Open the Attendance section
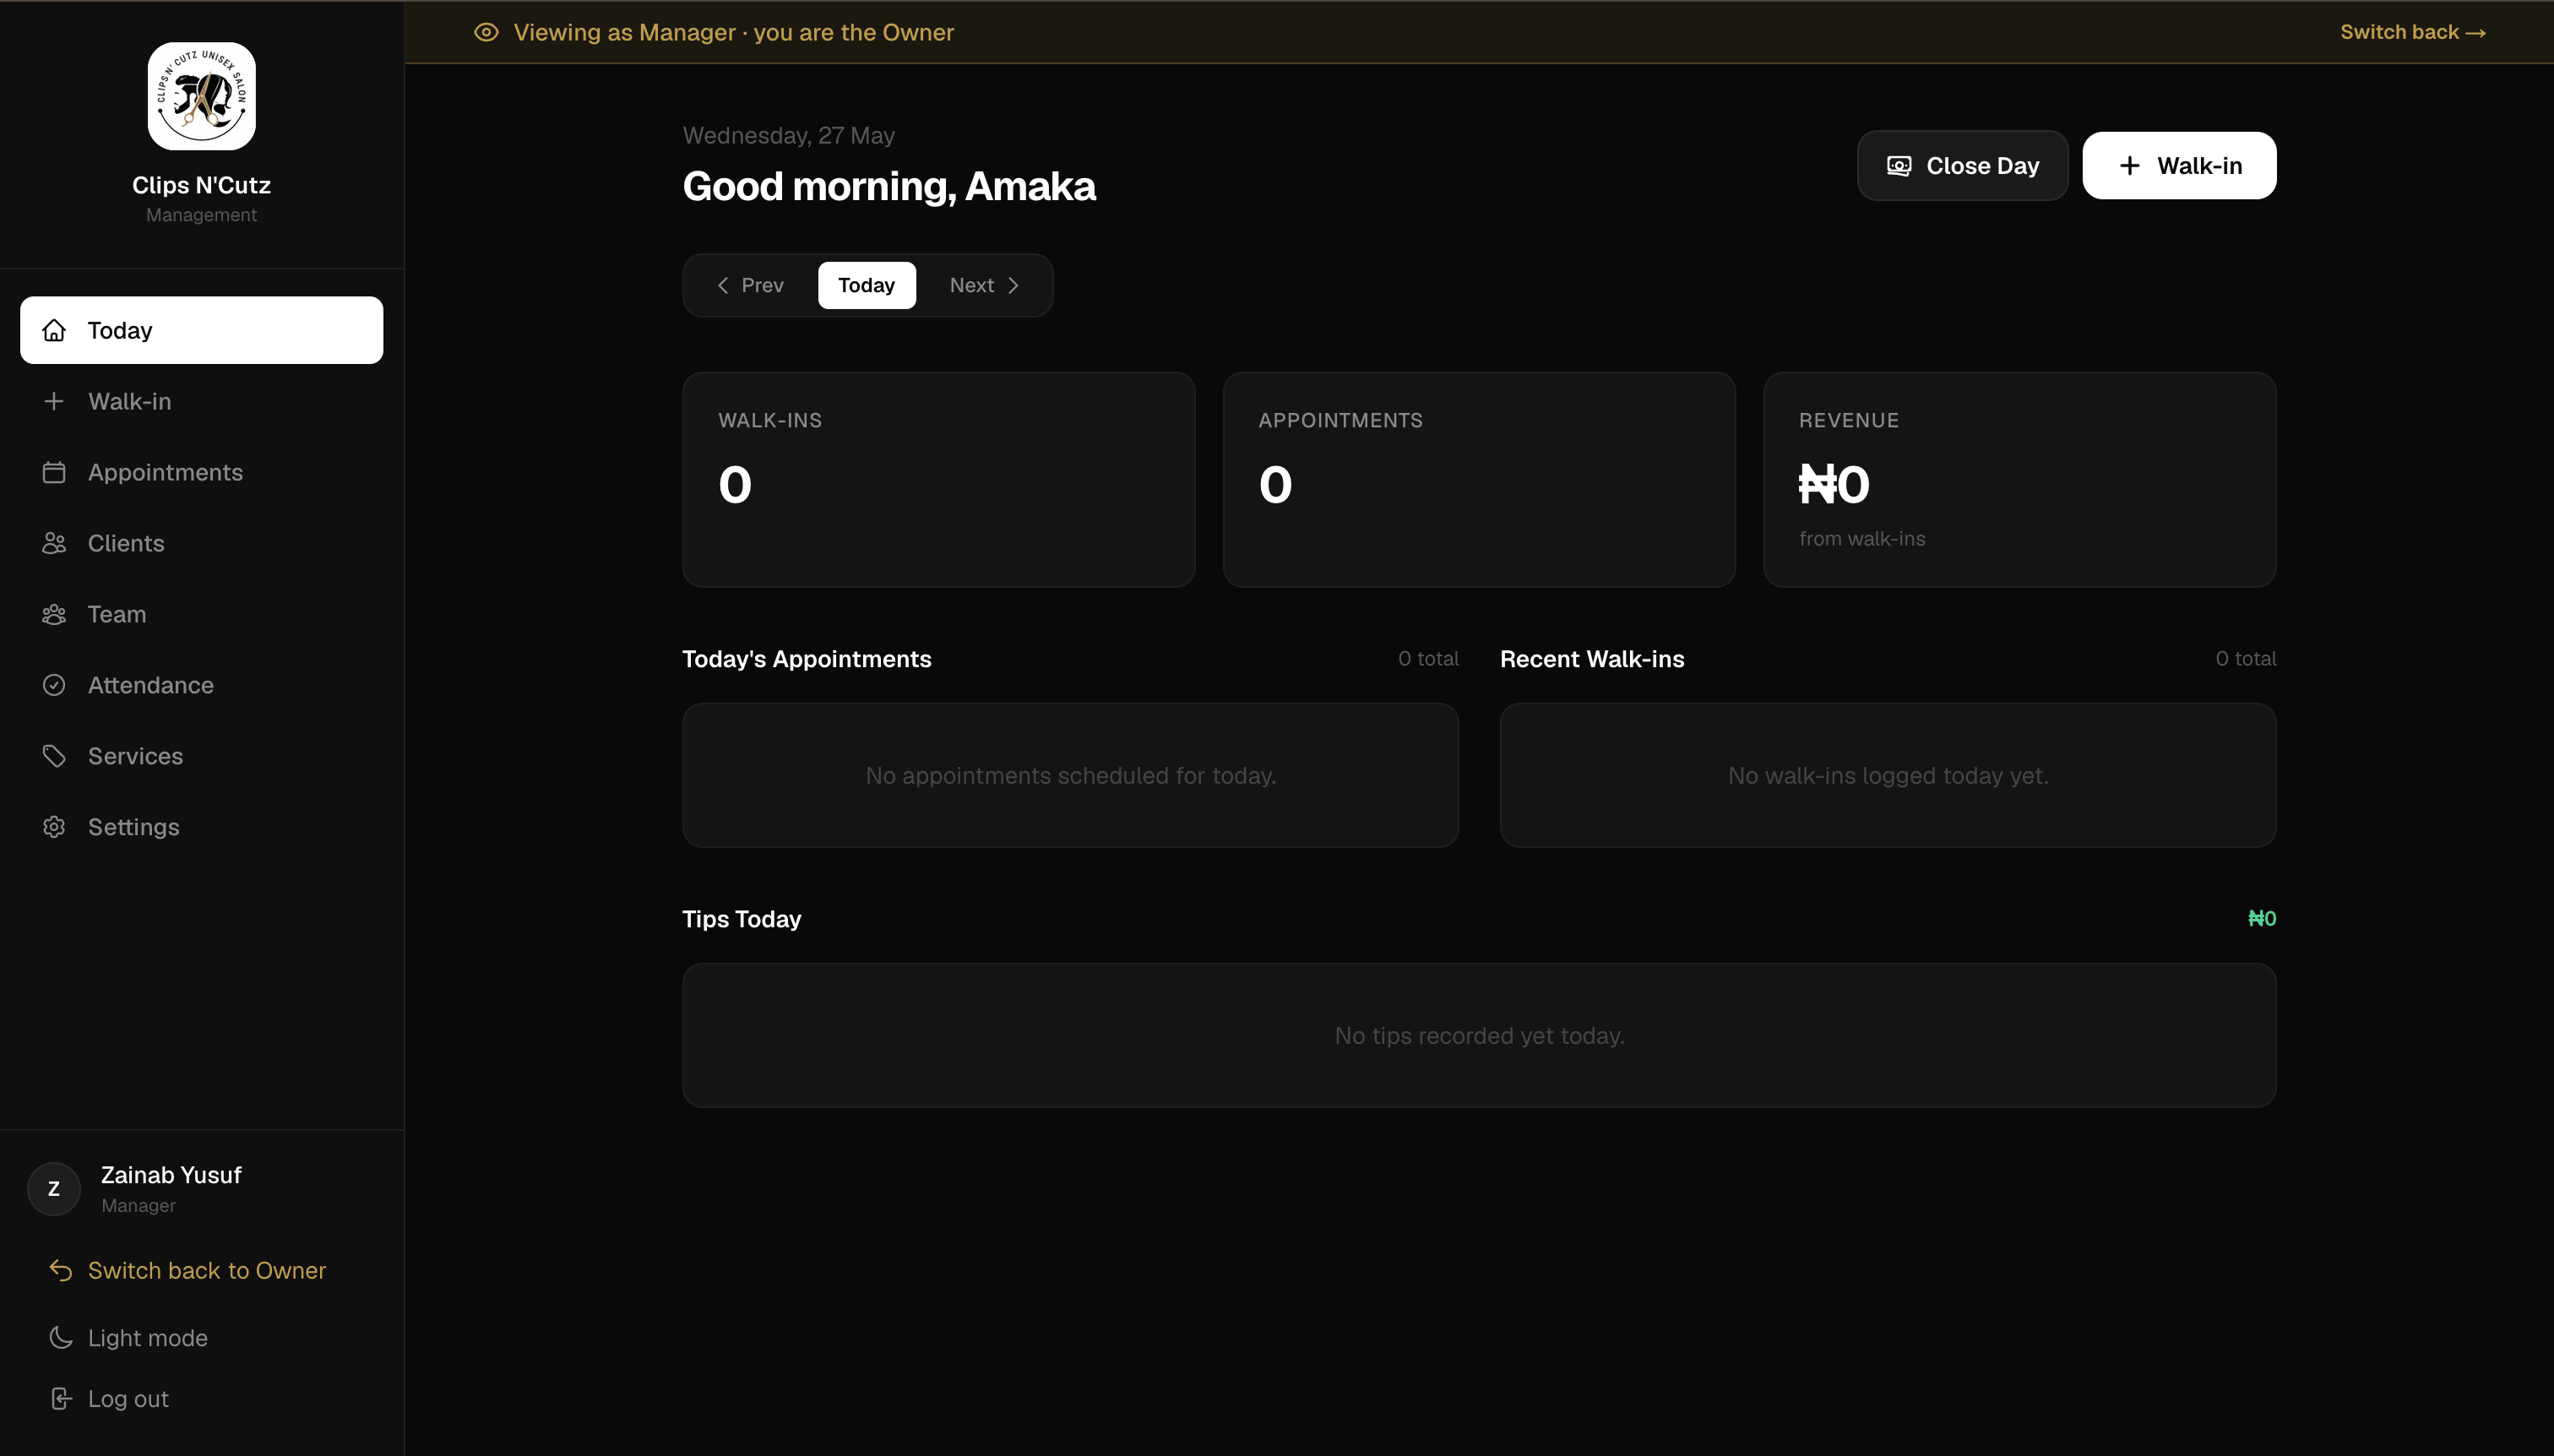Viewport: 2554px width, 1456px height. tap(201, 685)
